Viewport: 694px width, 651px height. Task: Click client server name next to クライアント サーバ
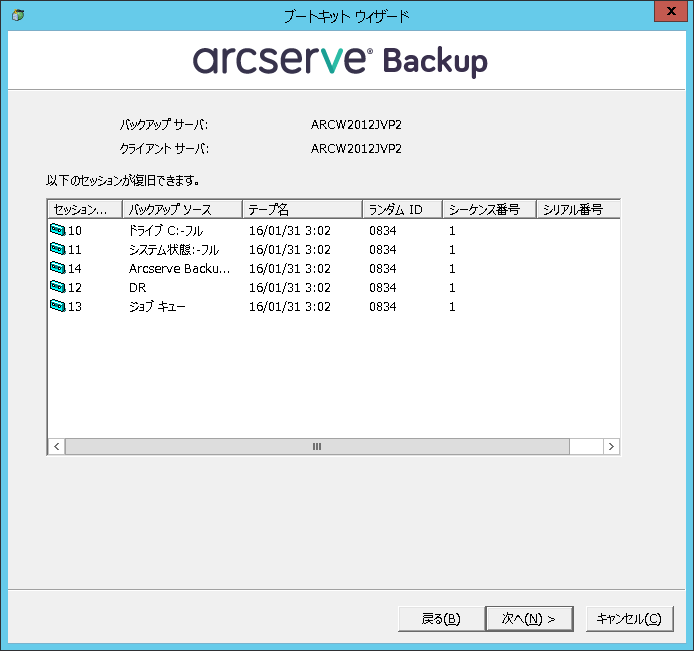tap(356, 149)
